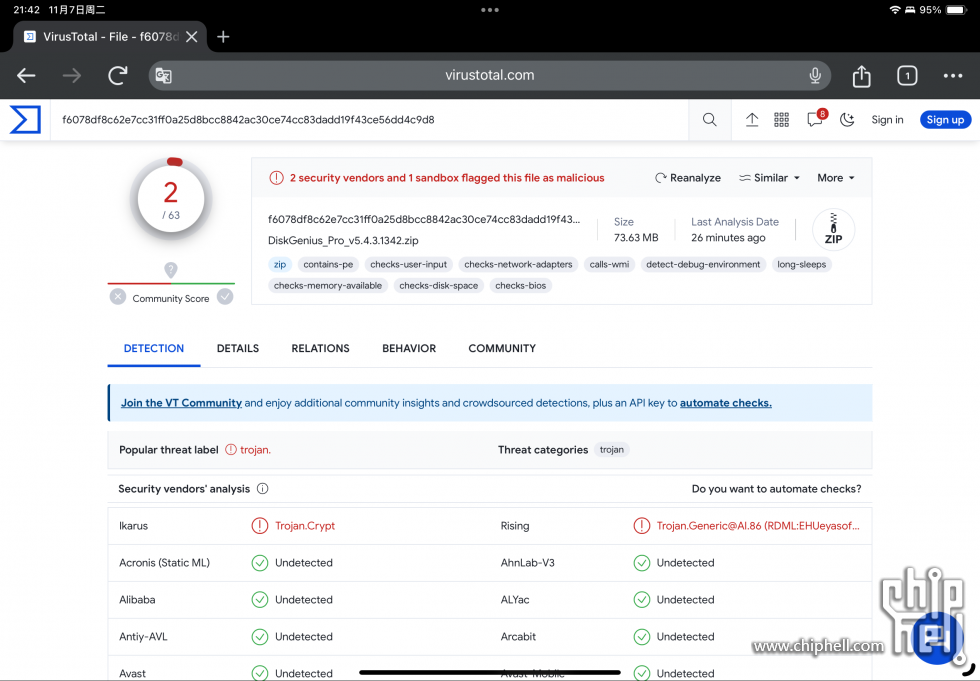The height and width of the screenshot is (681, 980).
Task: Click the AhnLab-V3 vendor name
Action: click(x=528, y=563)
